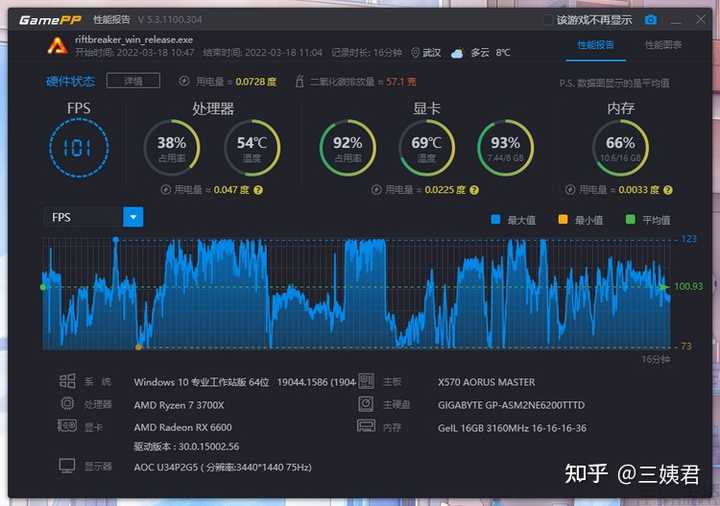Click the green average marker at chart left edge

point(43,287)
